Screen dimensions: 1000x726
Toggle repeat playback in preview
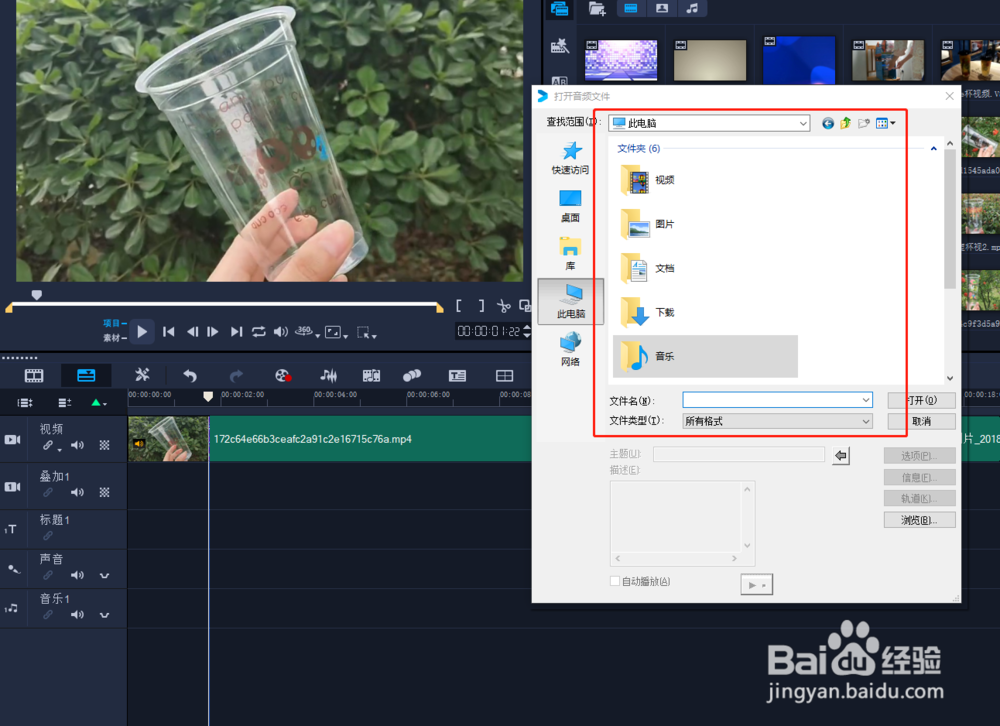click(258, 332)
